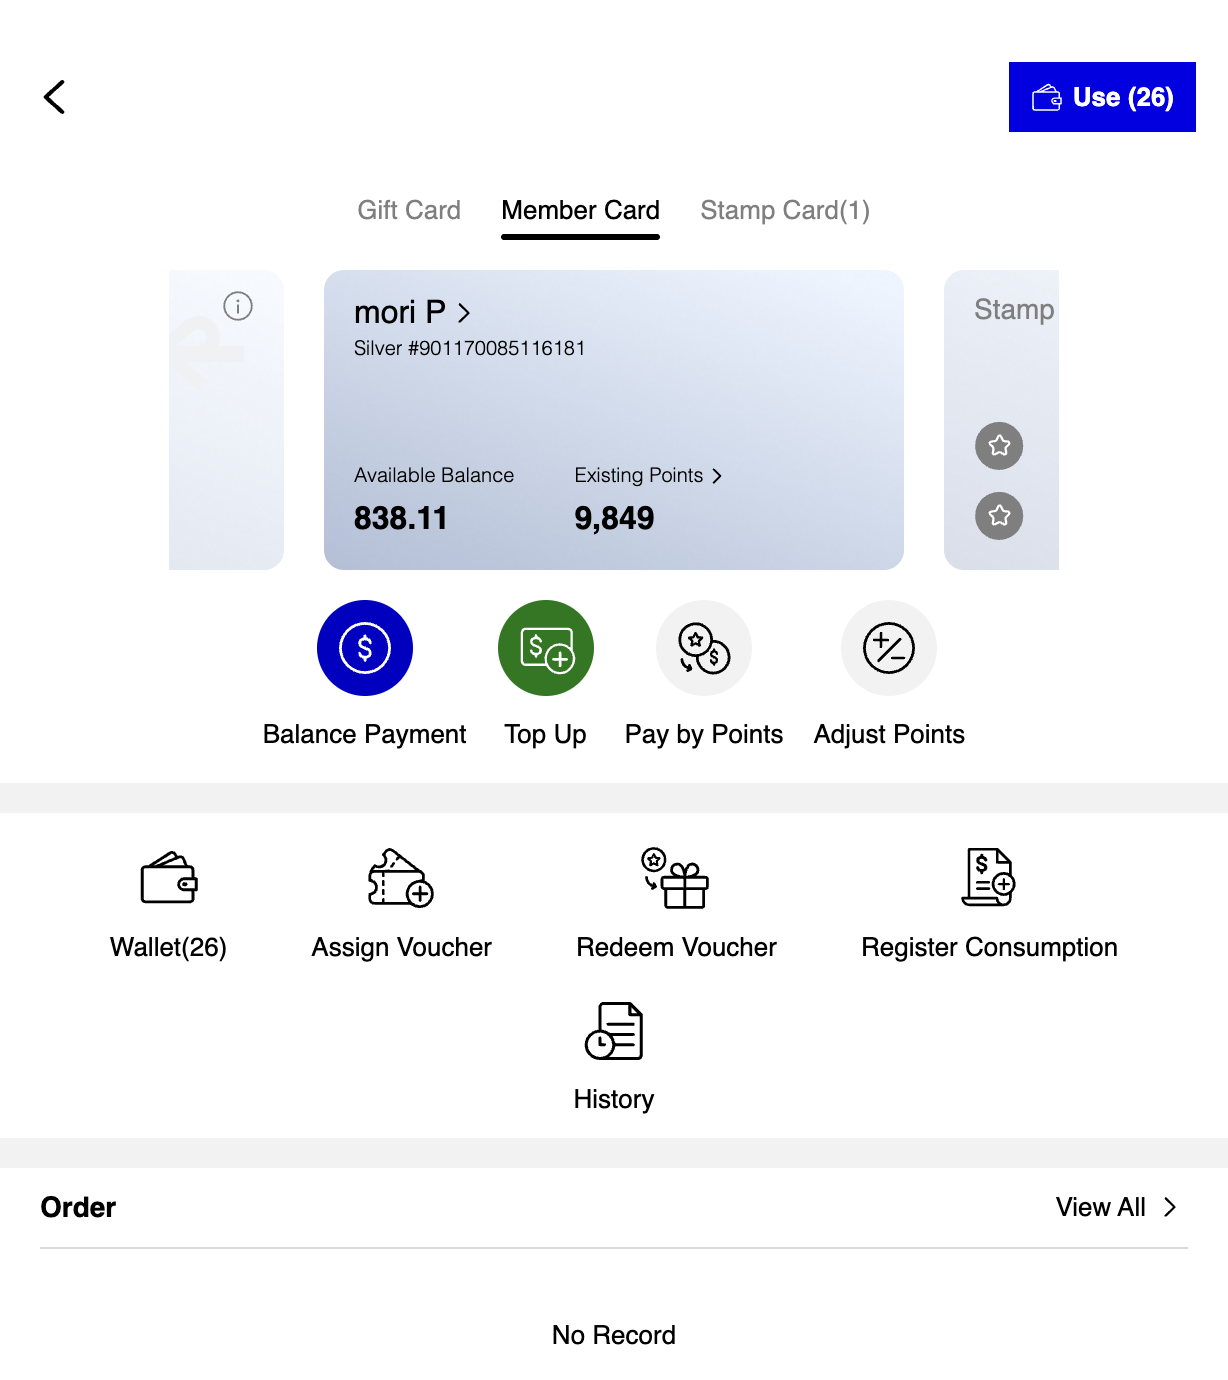View the History icon
The height and width of the screenshot is (1380, 1228).
tap(614, 1031)
